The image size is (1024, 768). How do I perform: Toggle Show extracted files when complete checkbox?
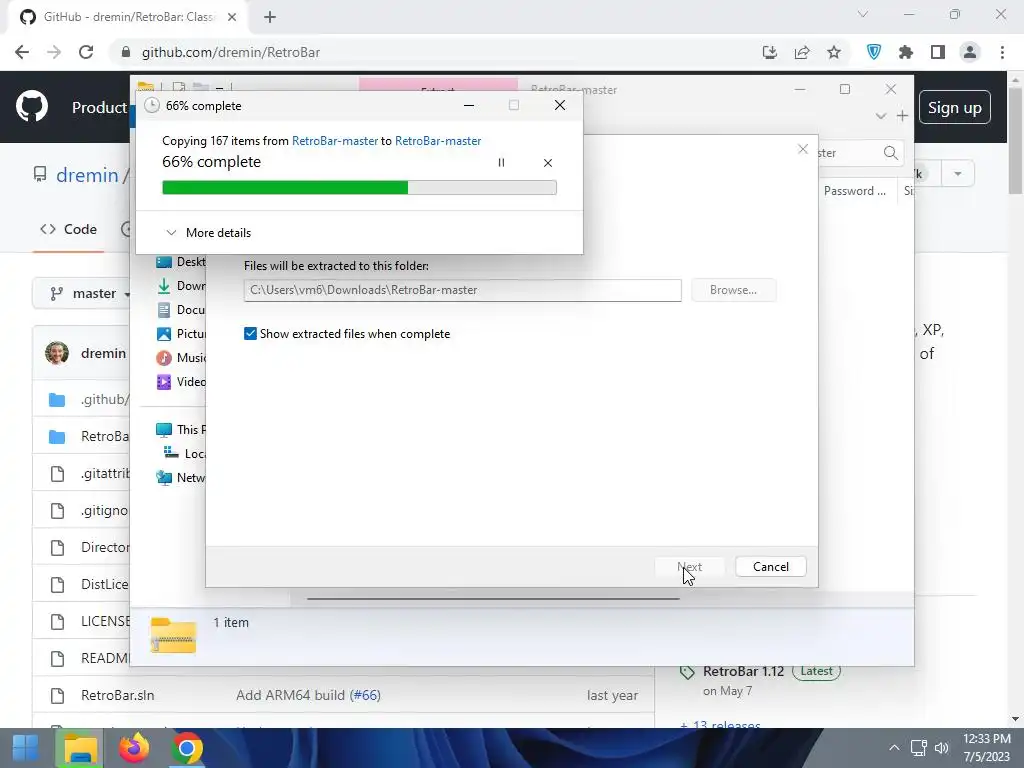pos(250,334)
